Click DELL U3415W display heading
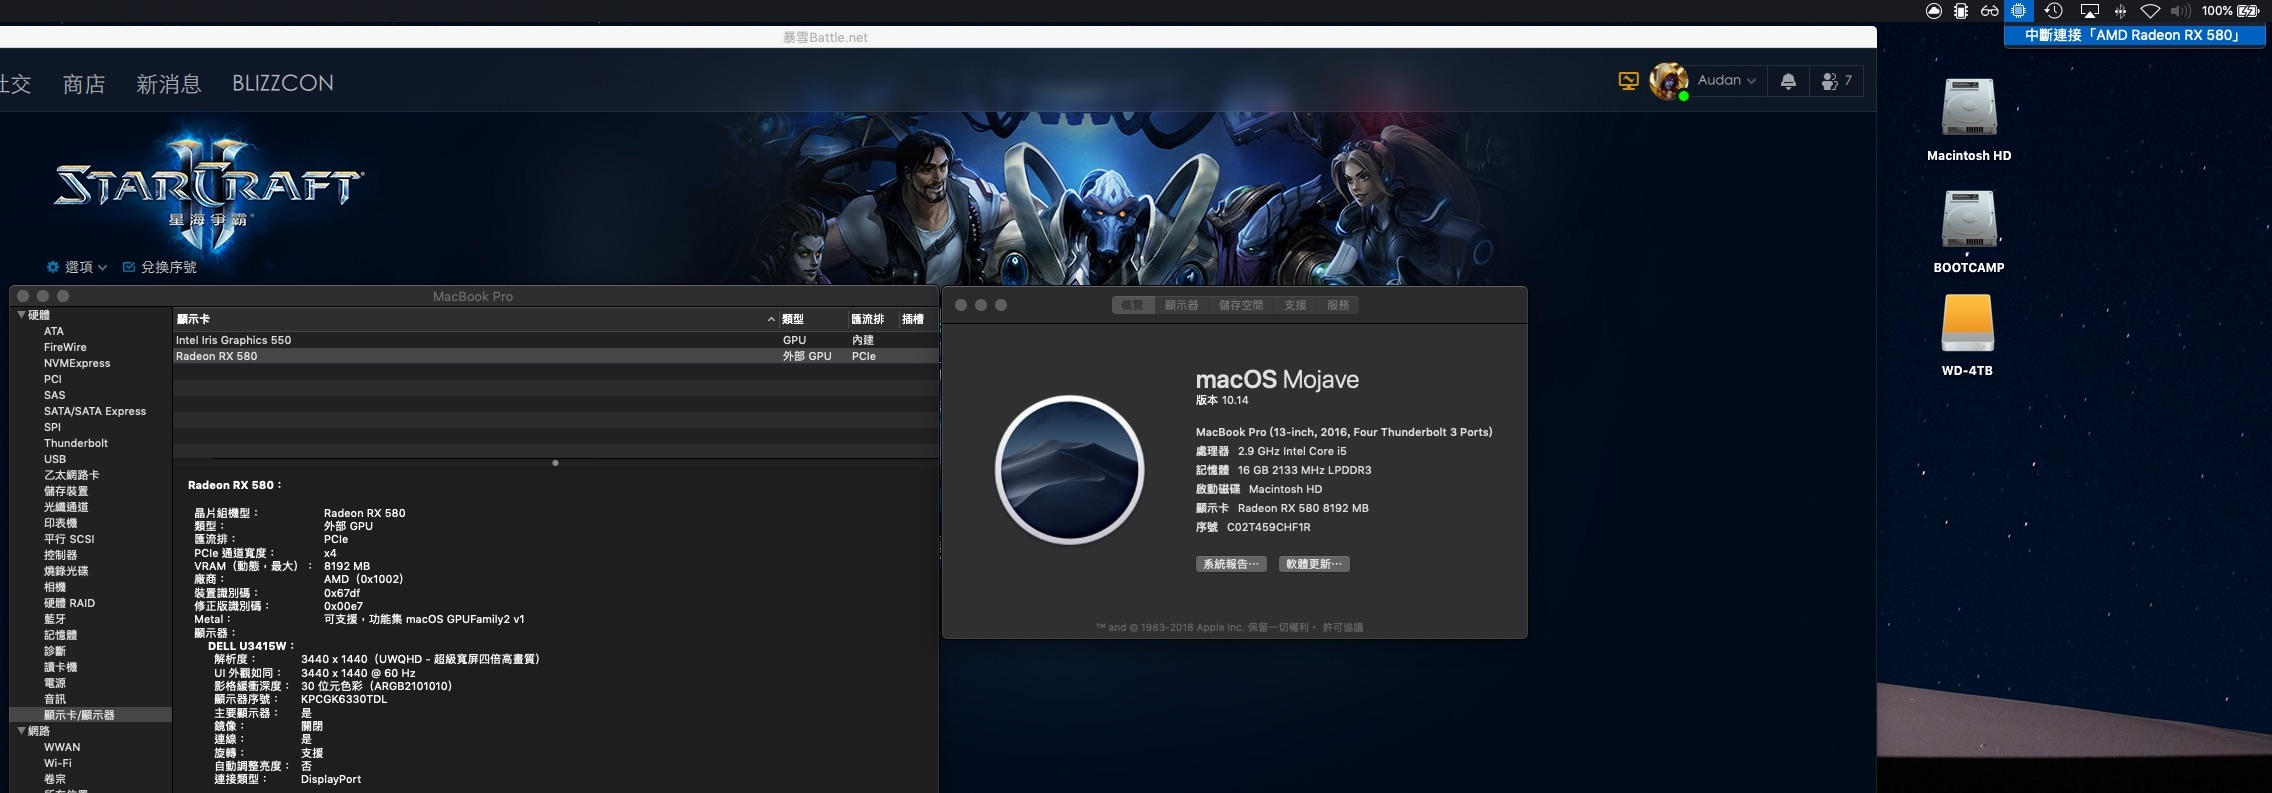Viewport: 2272px width, 793px height. [x=251, y=646]
